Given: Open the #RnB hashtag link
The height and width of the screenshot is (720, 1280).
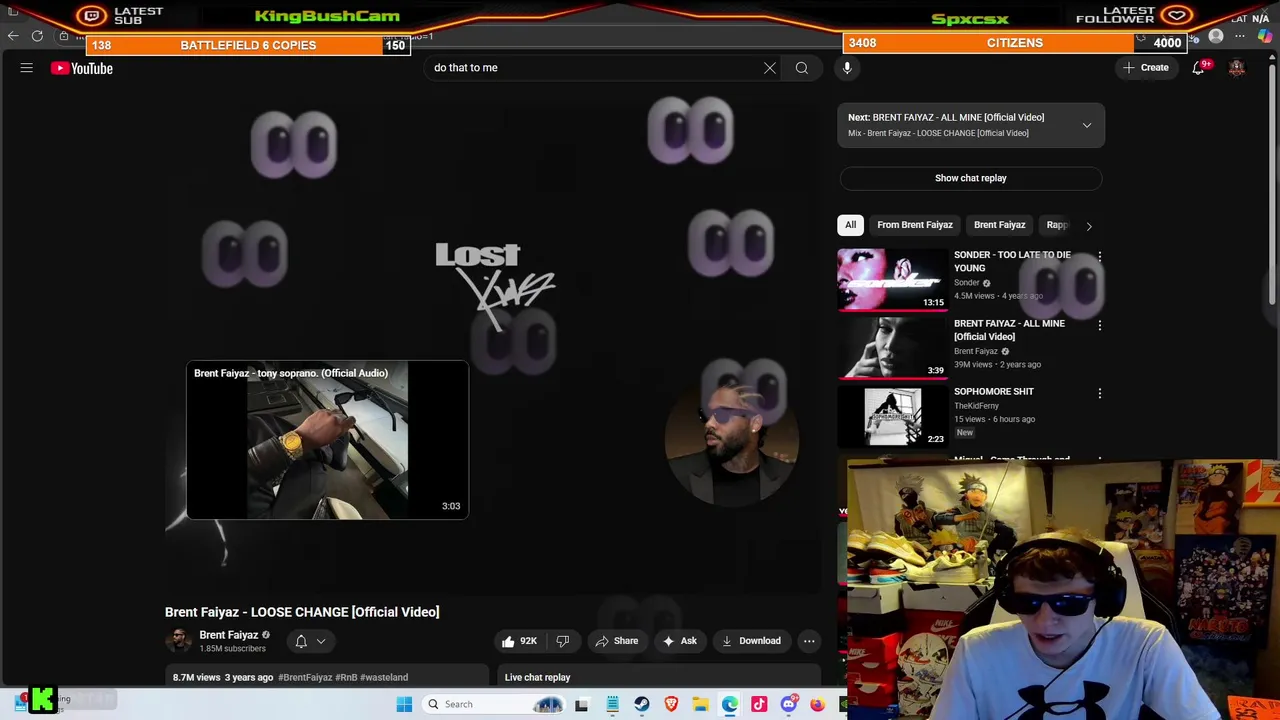Looking at the screenshot, I should tap(346, 677).
